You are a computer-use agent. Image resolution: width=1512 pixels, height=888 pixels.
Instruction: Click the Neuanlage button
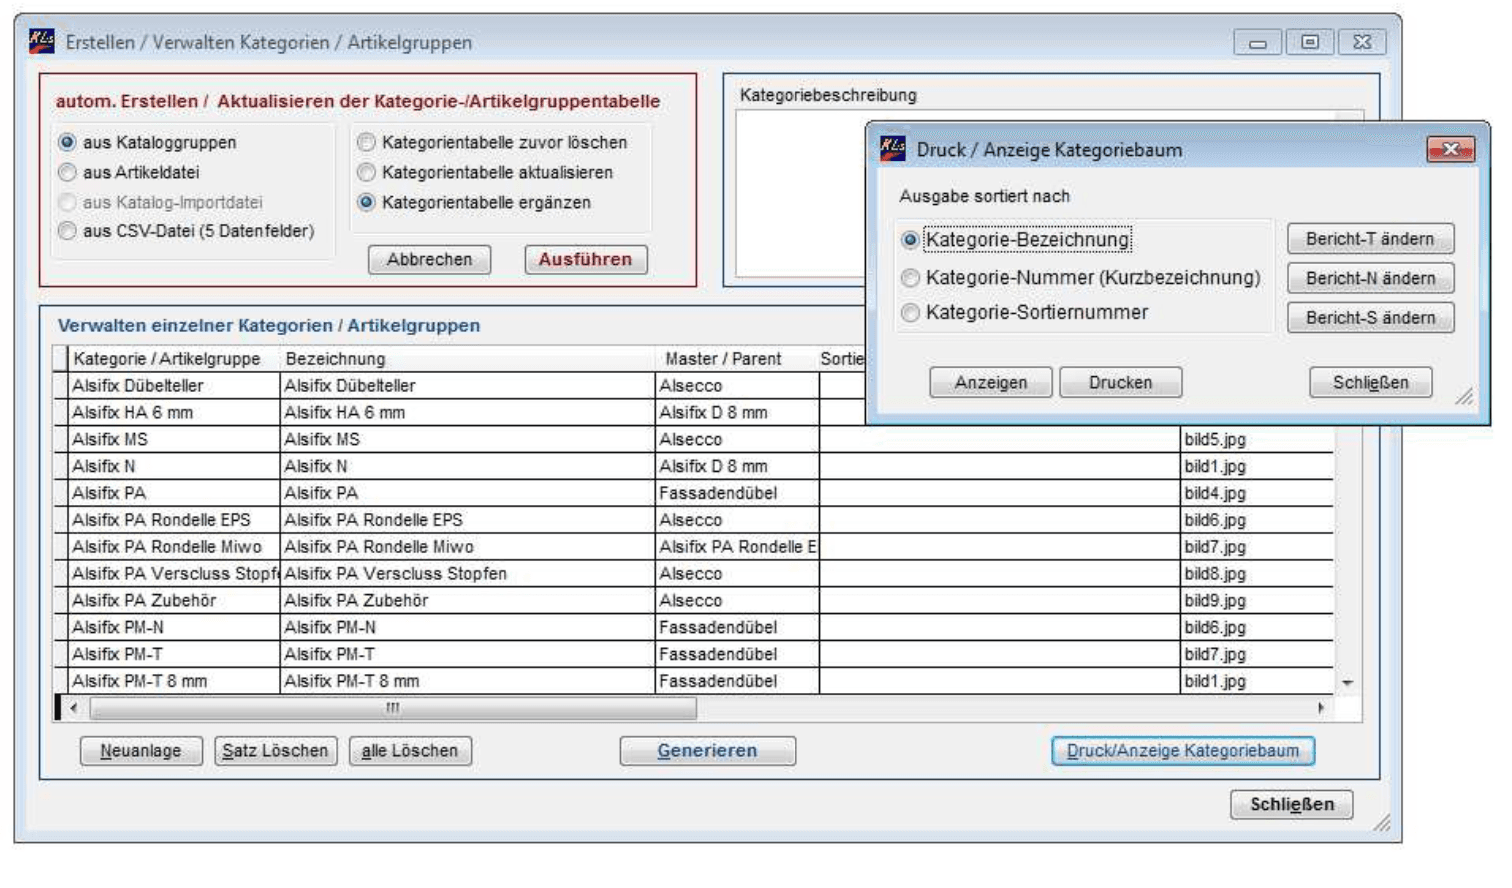tap(141, 750)
